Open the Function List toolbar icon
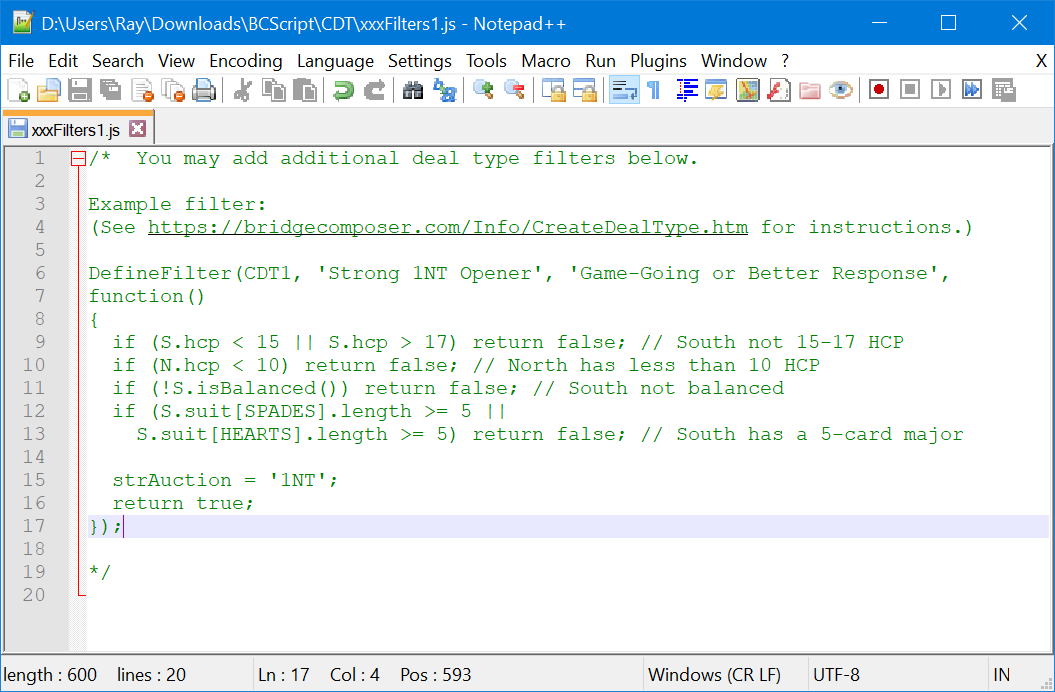 point(778,90)
